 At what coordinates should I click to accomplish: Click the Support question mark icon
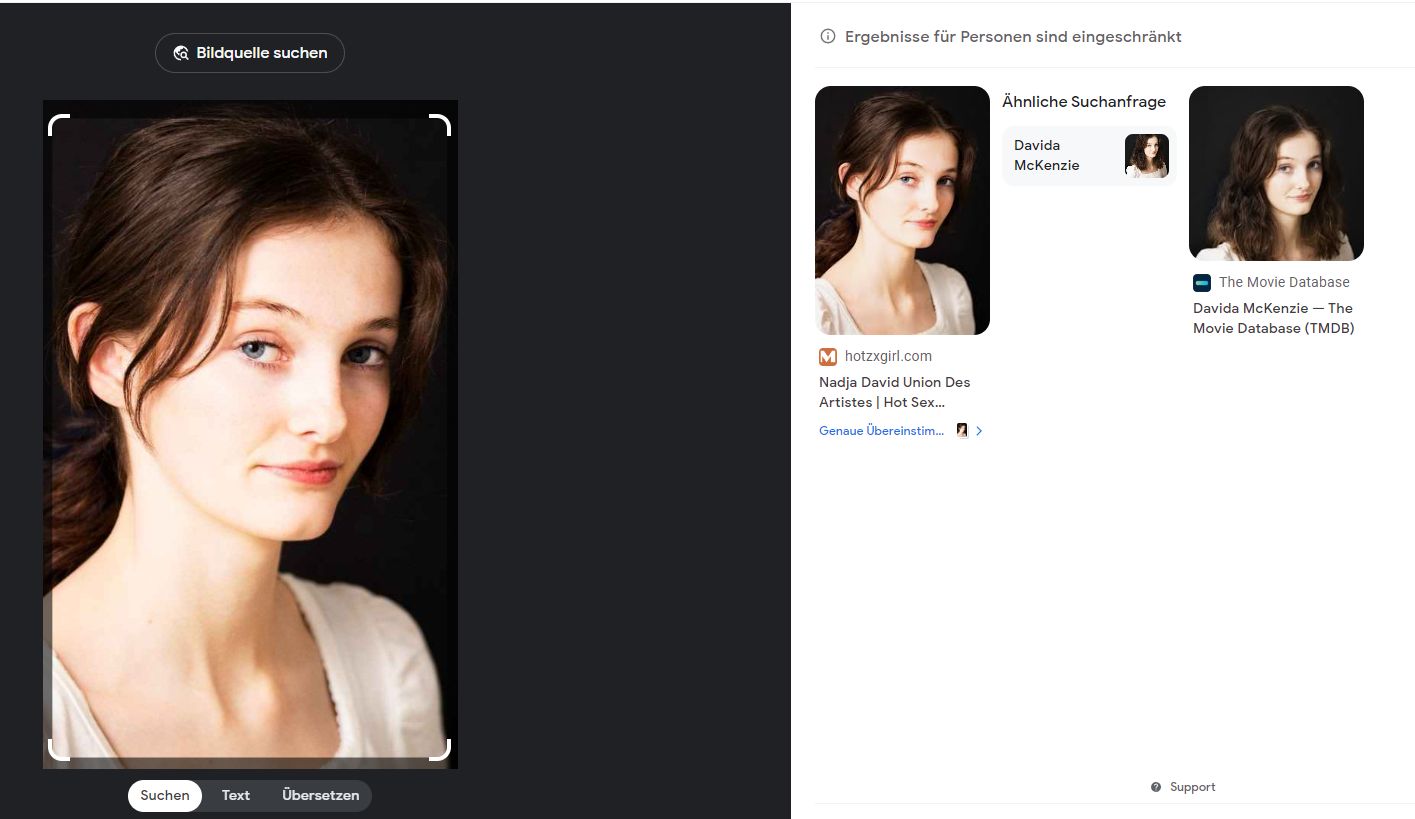(x=1156, y=787)
